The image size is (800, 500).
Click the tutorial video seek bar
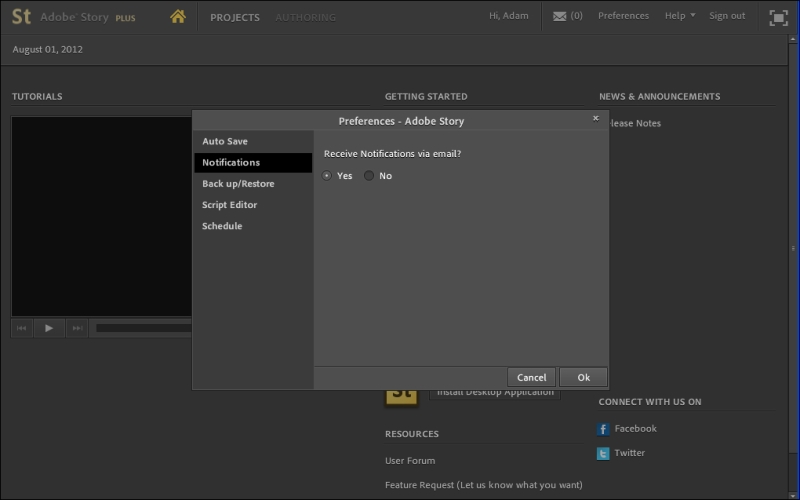[x=144, y=328]
